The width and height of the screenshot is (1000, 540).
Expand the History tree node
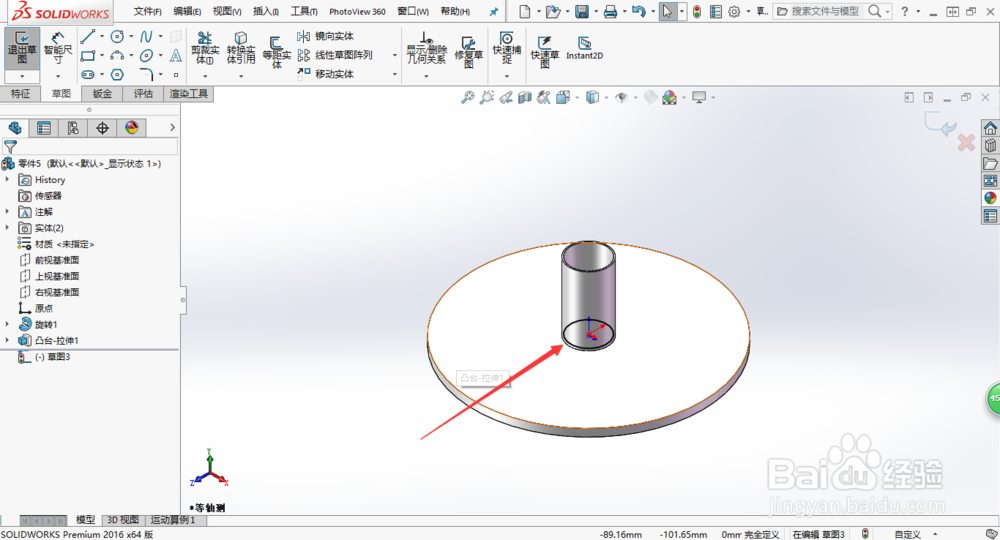[x=8, y=180]
